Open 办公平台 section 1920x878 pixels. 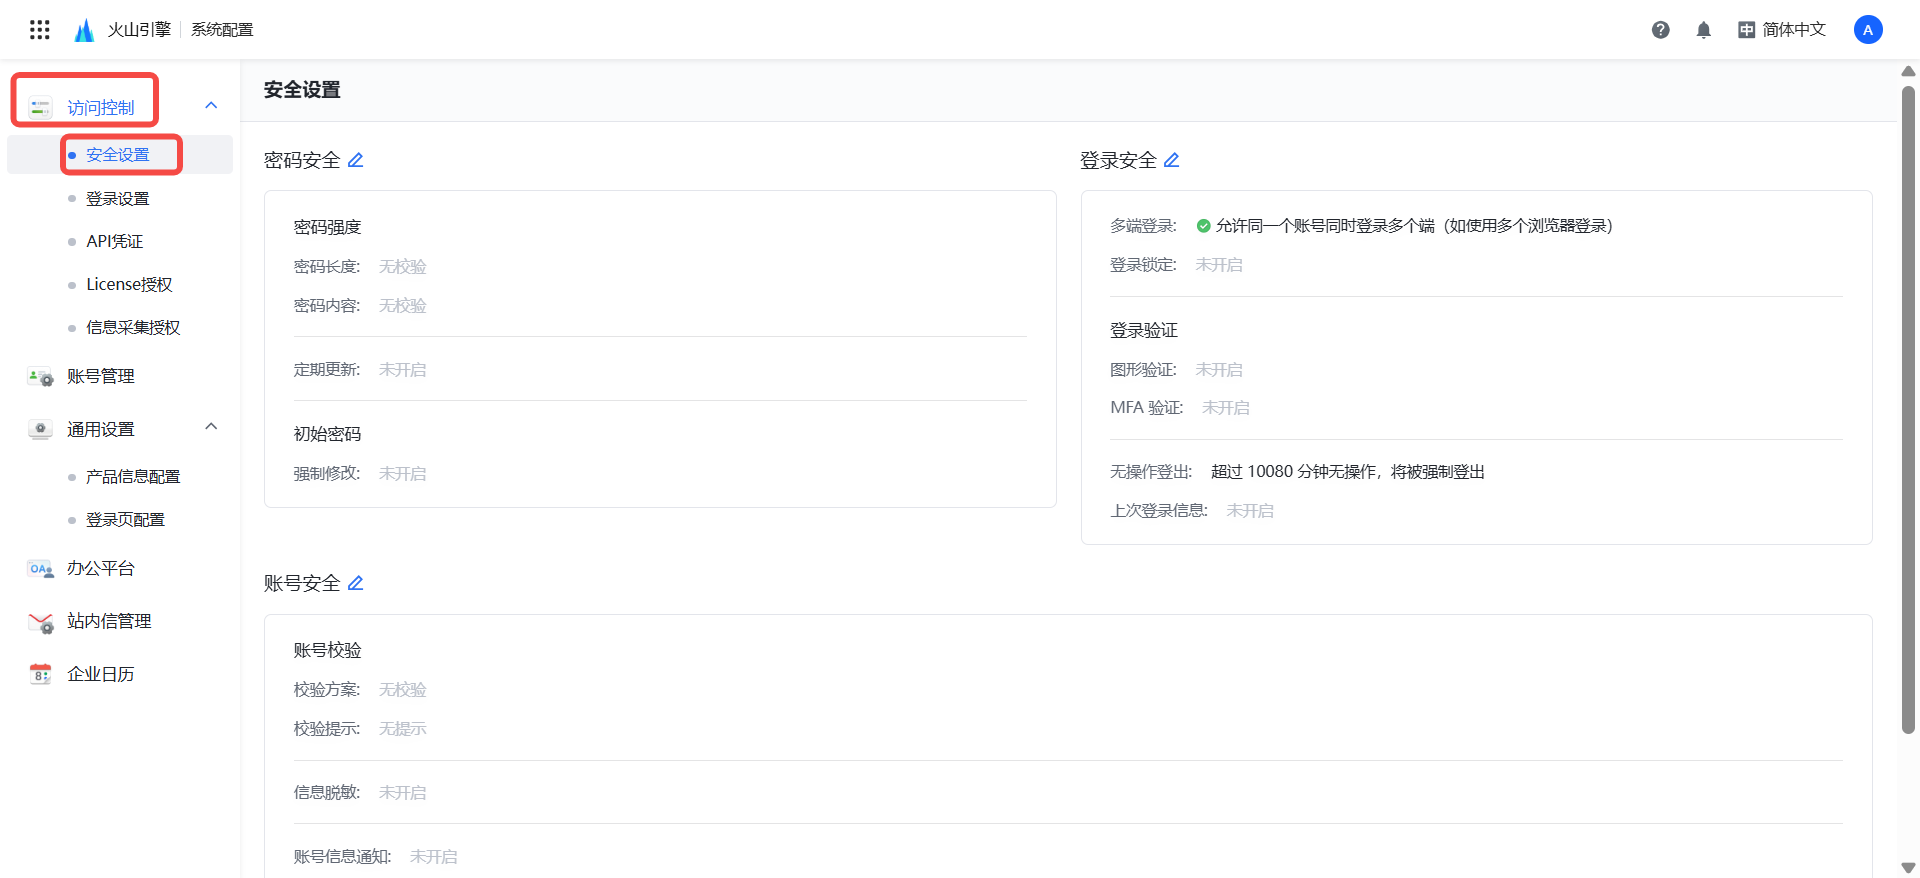[x=100, y=569]
